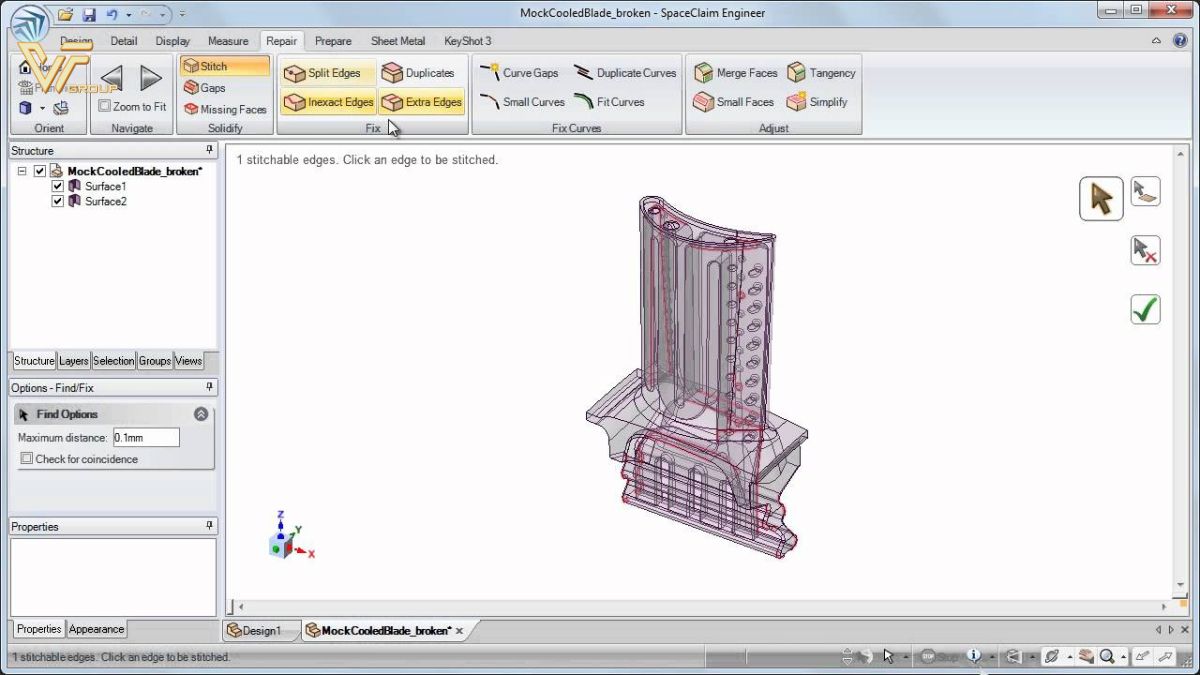
Task: Select the Tangency tool
Action: (x=822, y=73)
